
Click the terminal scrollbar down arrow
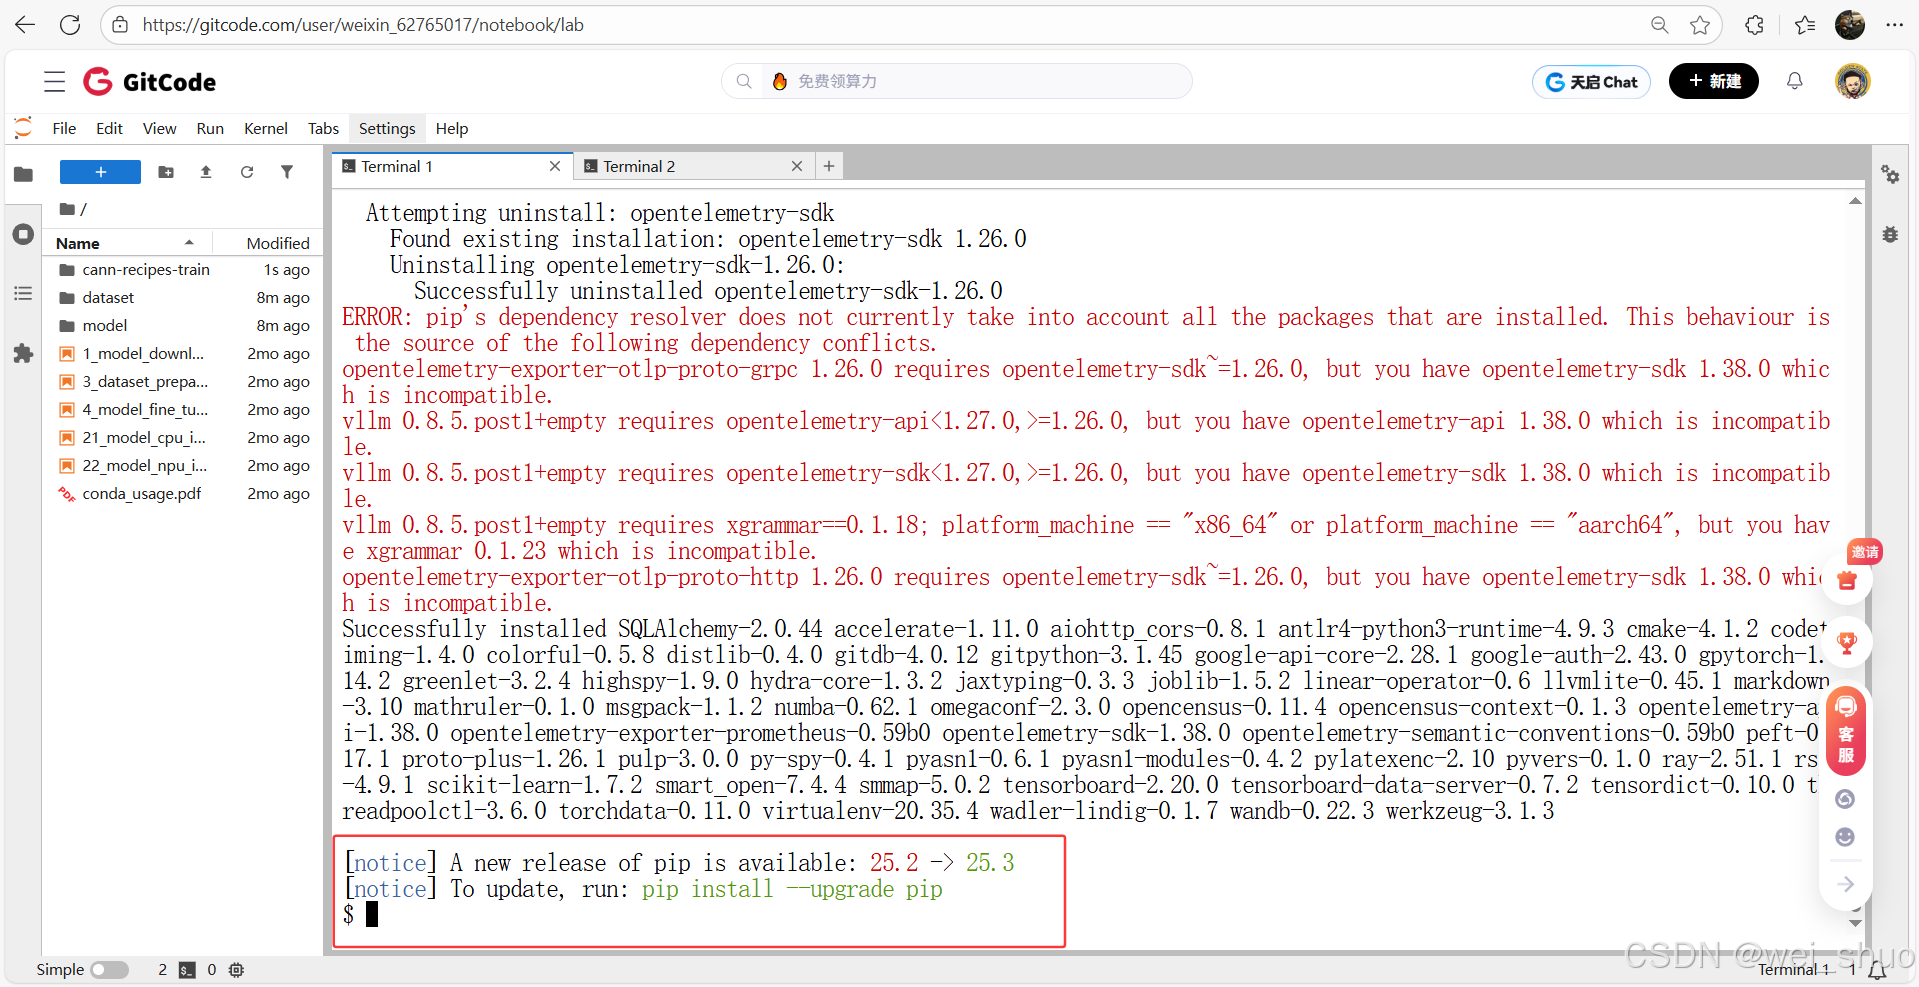point(1855,923)
